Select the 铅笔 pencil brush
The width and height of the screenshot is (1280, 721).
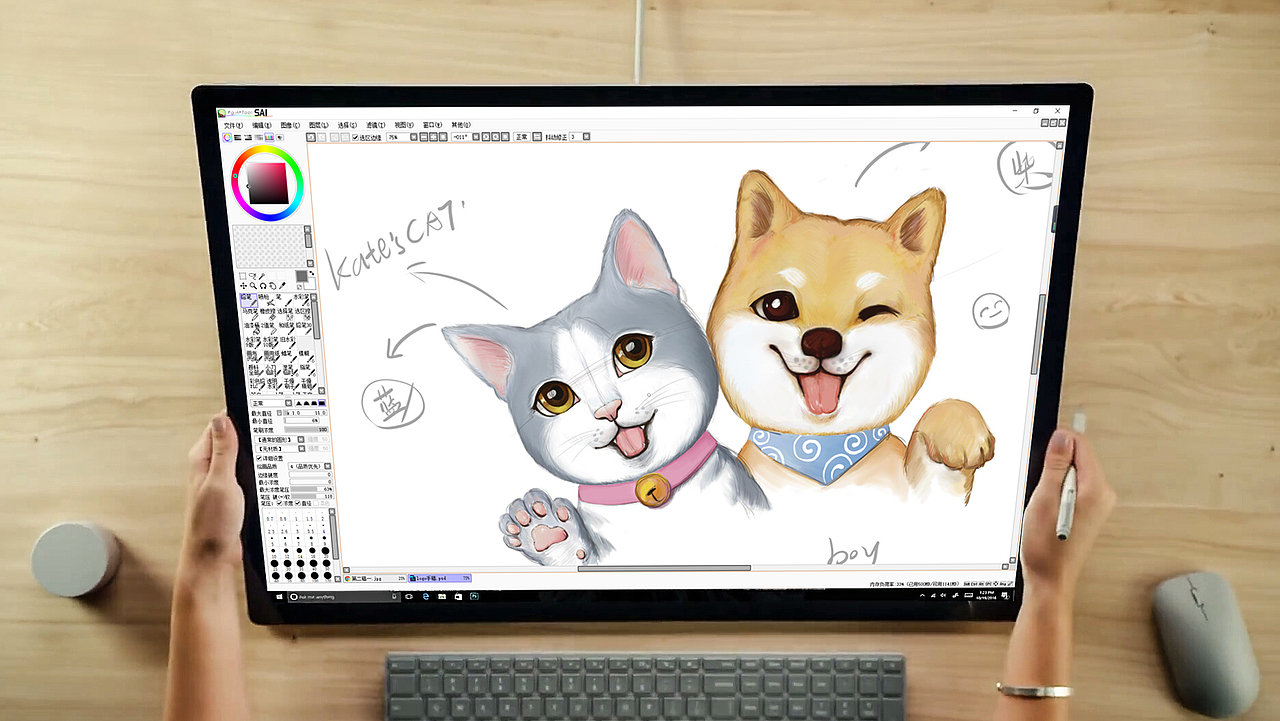coord(248,300)
